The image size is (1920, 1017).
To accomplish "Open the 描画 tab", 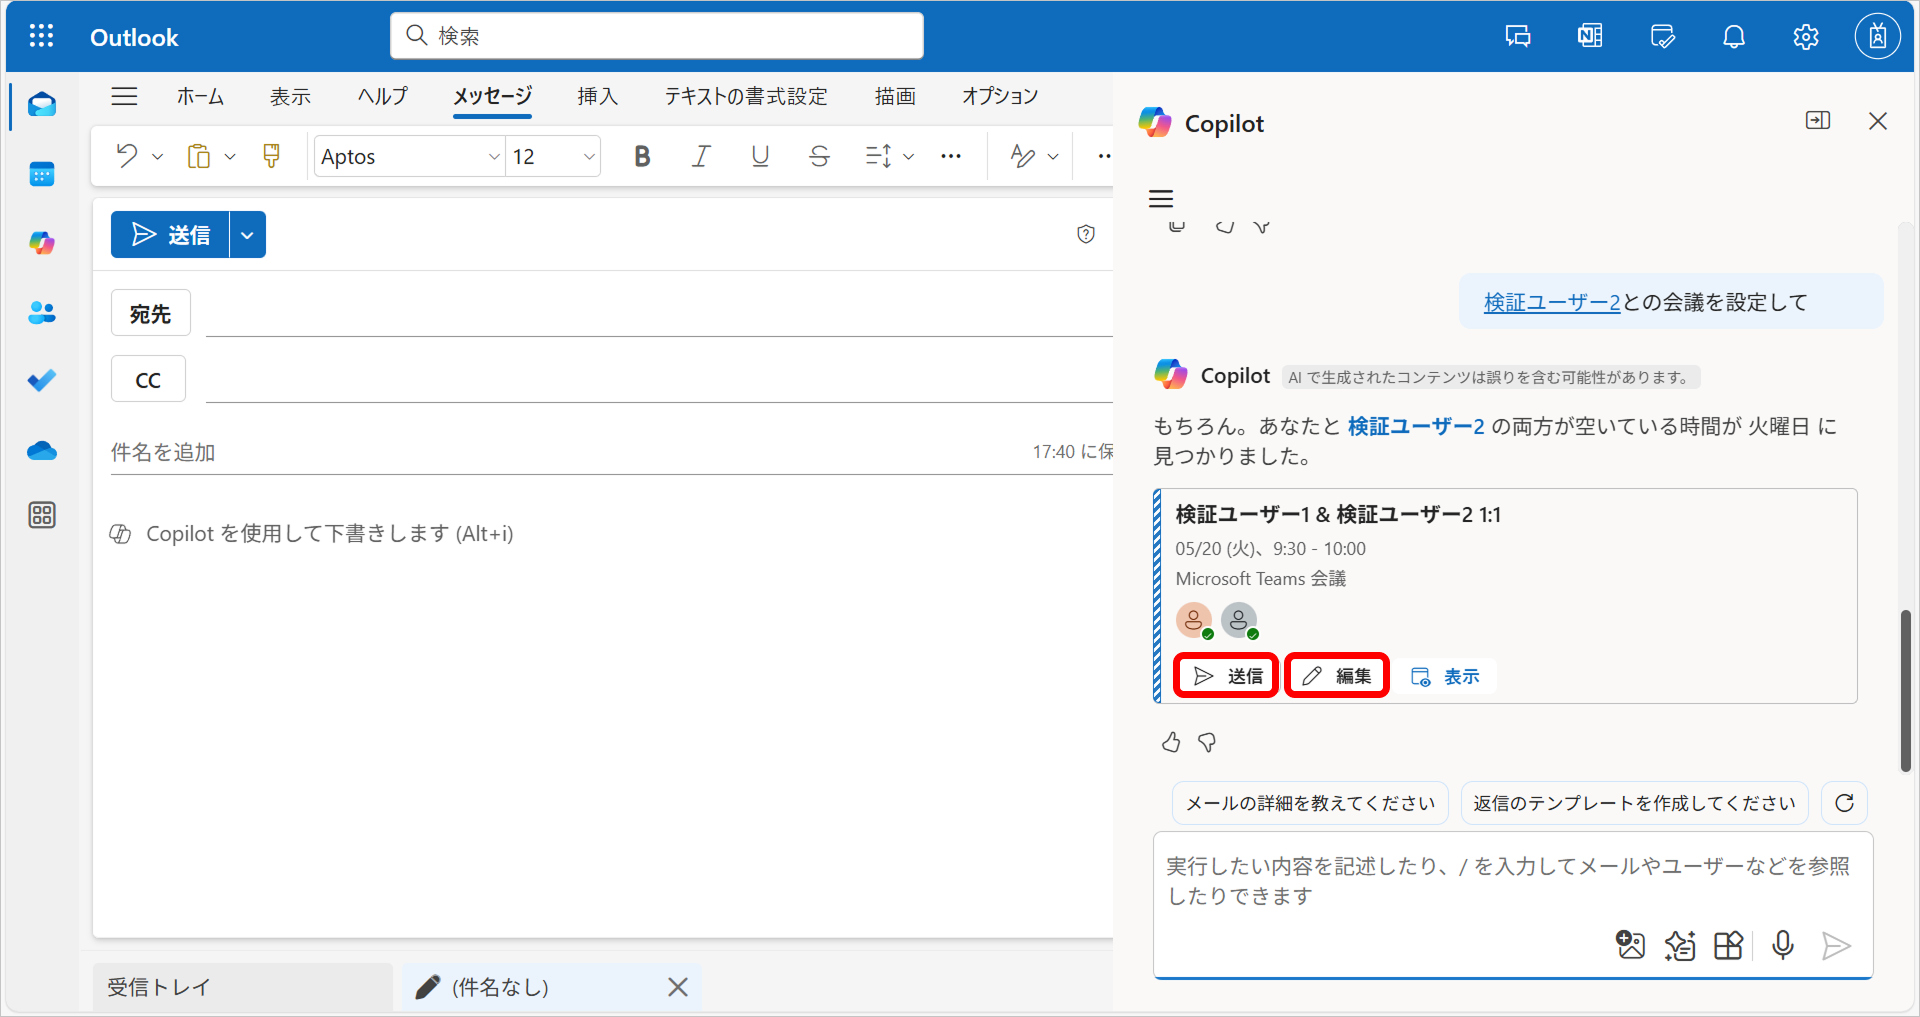I will 895,96.
